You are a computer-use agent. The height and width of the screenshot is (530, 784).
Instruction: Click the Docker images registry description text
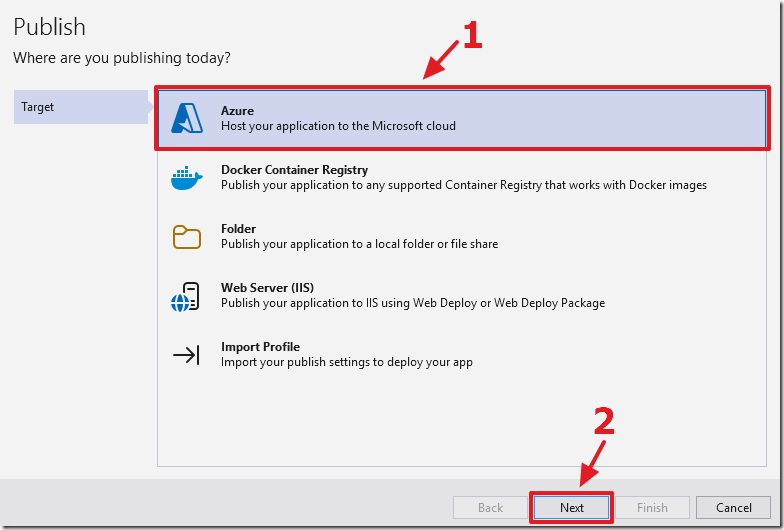tap(463, 185)
